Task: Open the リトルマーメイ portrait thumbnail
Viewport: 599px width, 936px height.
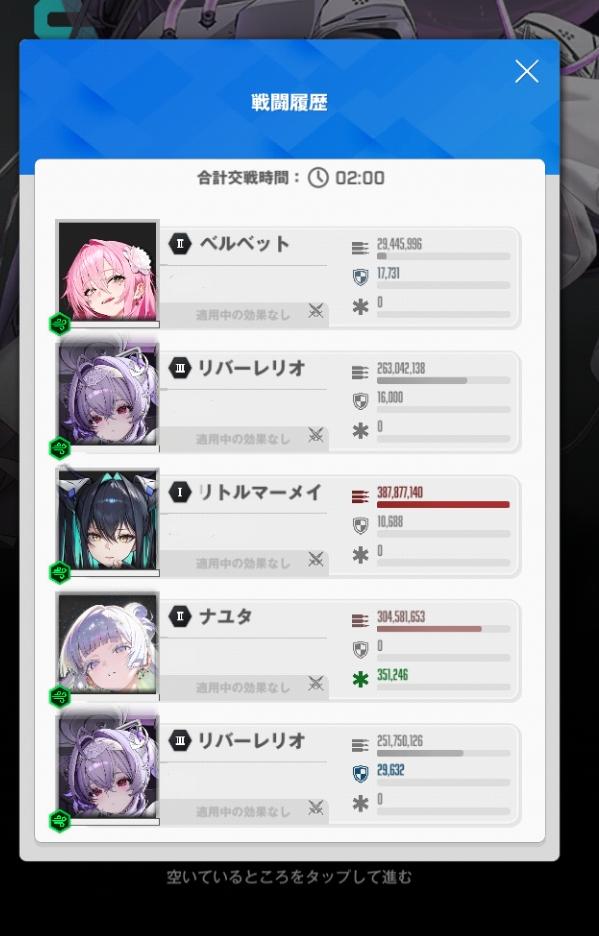Action: click(108, 521)
